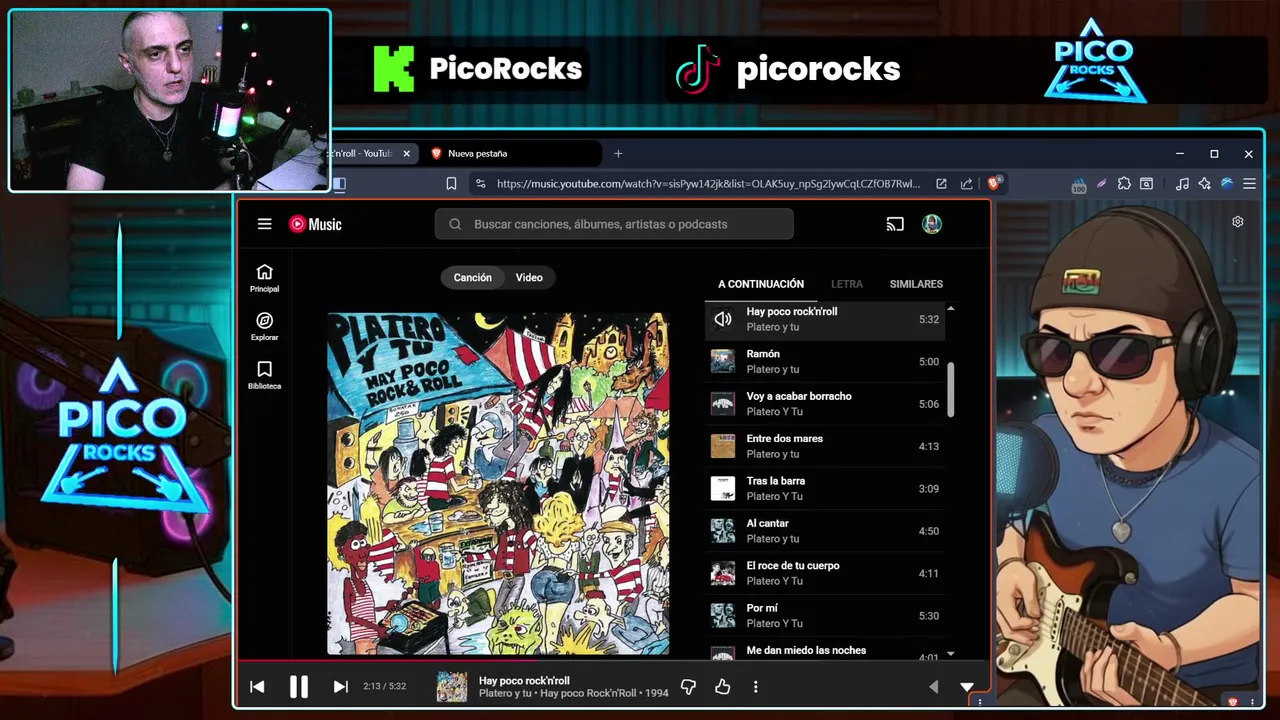The height and width of the screenshot is (720, 1280).
Task: Close the YouTube Music browser tab
Action: [406, 154]
